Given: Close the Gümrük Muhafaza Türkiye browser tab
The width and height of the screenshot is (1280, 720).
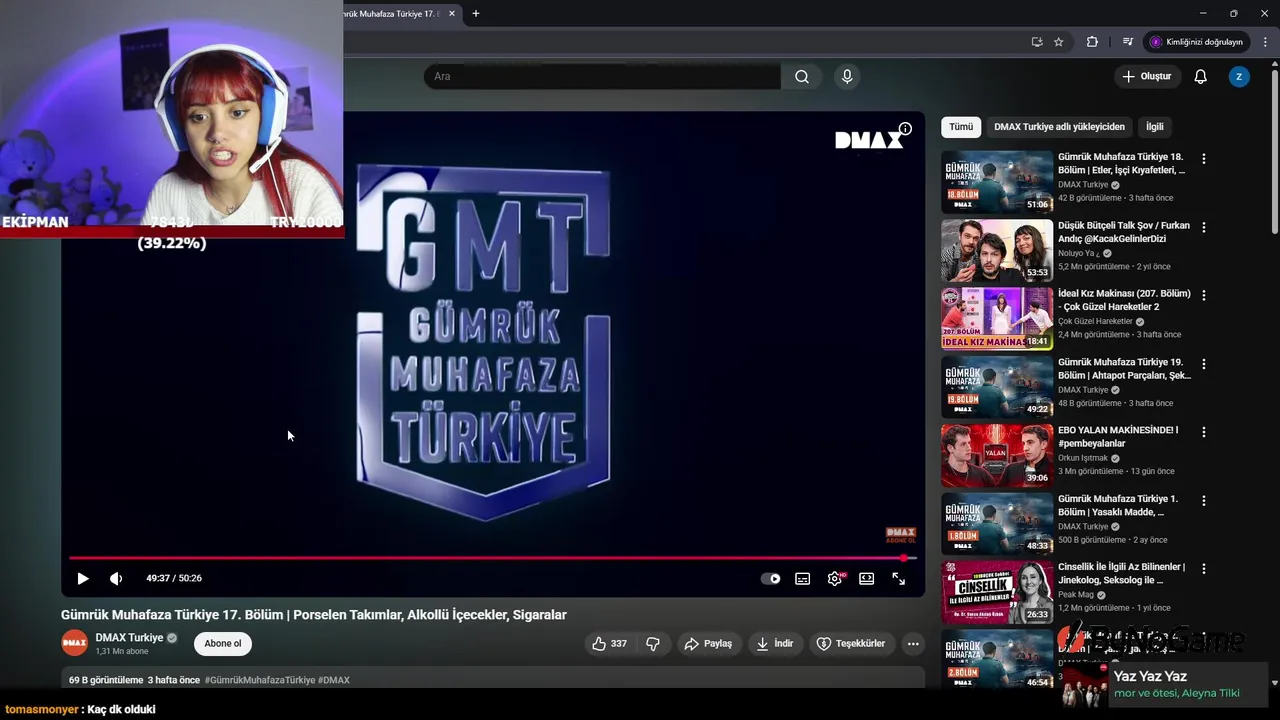Looking at the screenshot, I should 452,14.
